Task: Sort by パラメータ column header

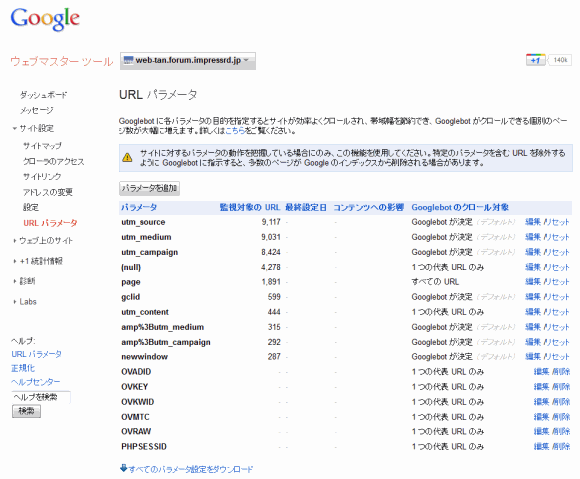Action: [139, 208]
